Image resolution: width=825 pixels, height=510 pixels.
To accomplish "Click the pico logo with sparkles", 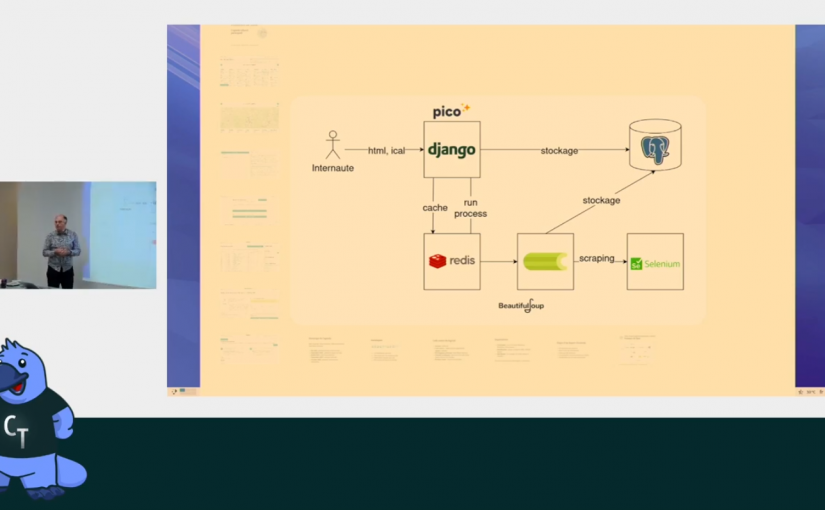I will (451, 110).
